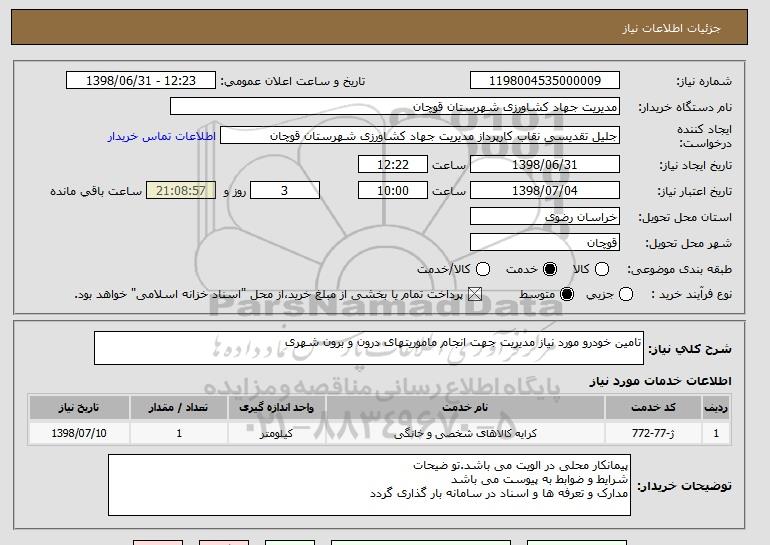Click the need date cell 1398/07/10
This screenshot has width=770, height=545.
click(79, 433)
